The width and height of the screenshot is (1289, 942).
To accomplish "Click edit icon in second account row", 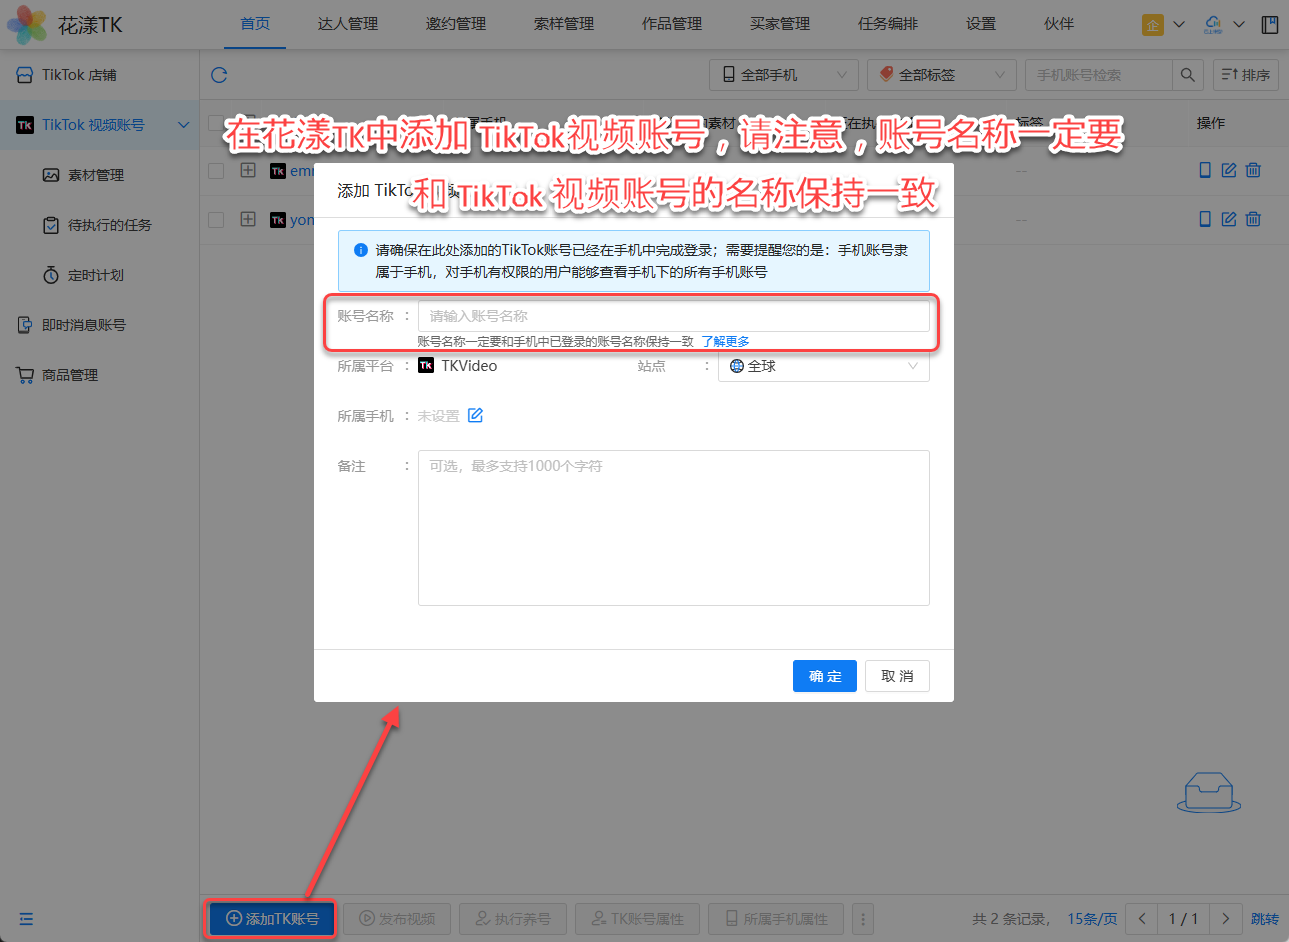I will [1229, 219].
